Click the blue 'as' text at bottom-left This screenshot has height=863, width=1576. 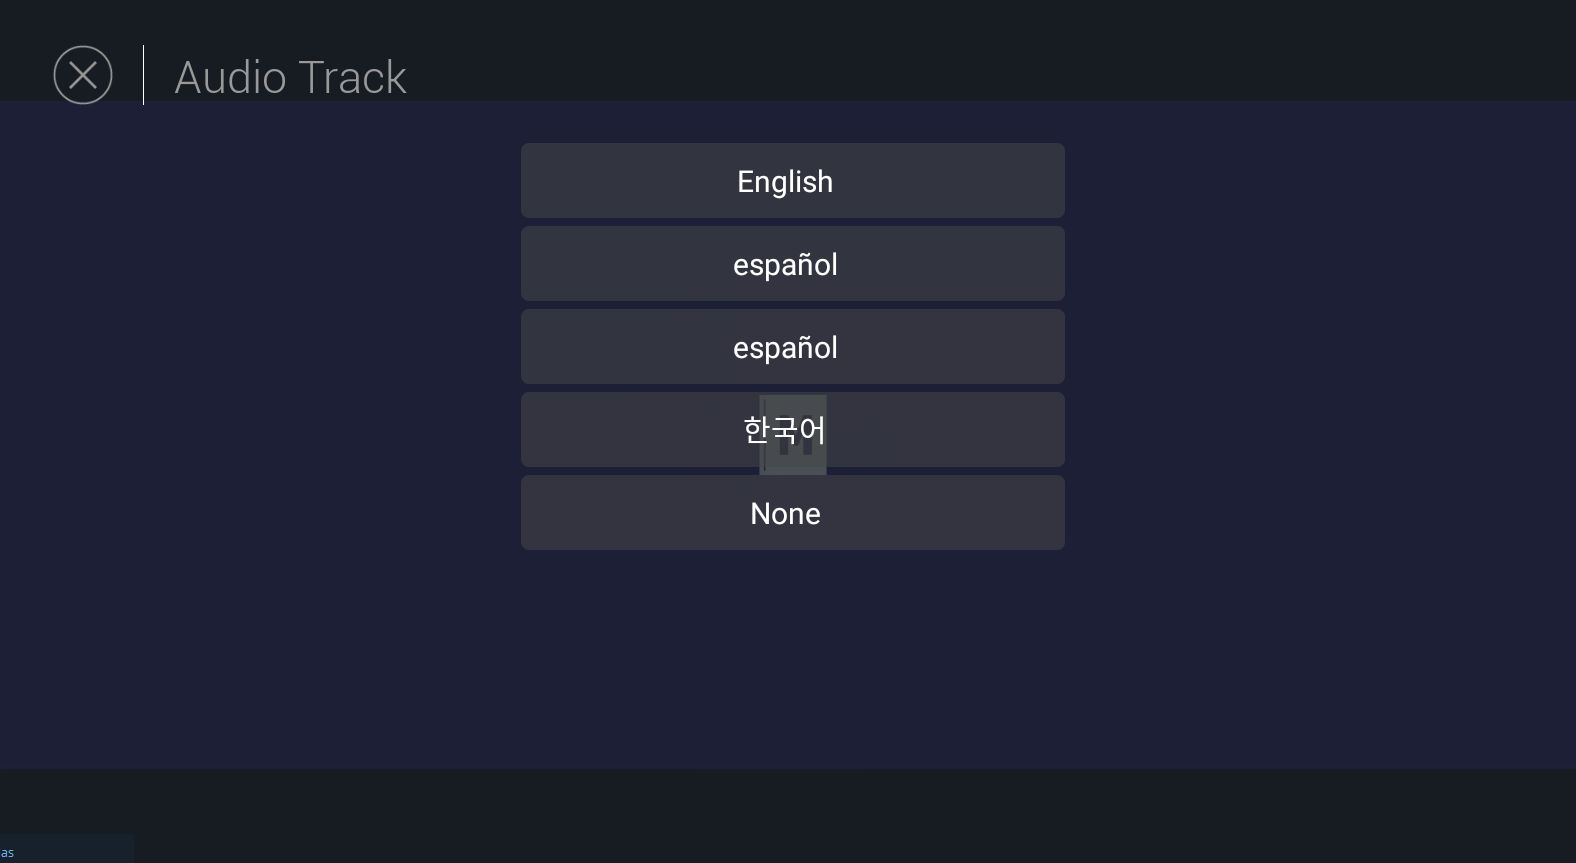point(8,853)
